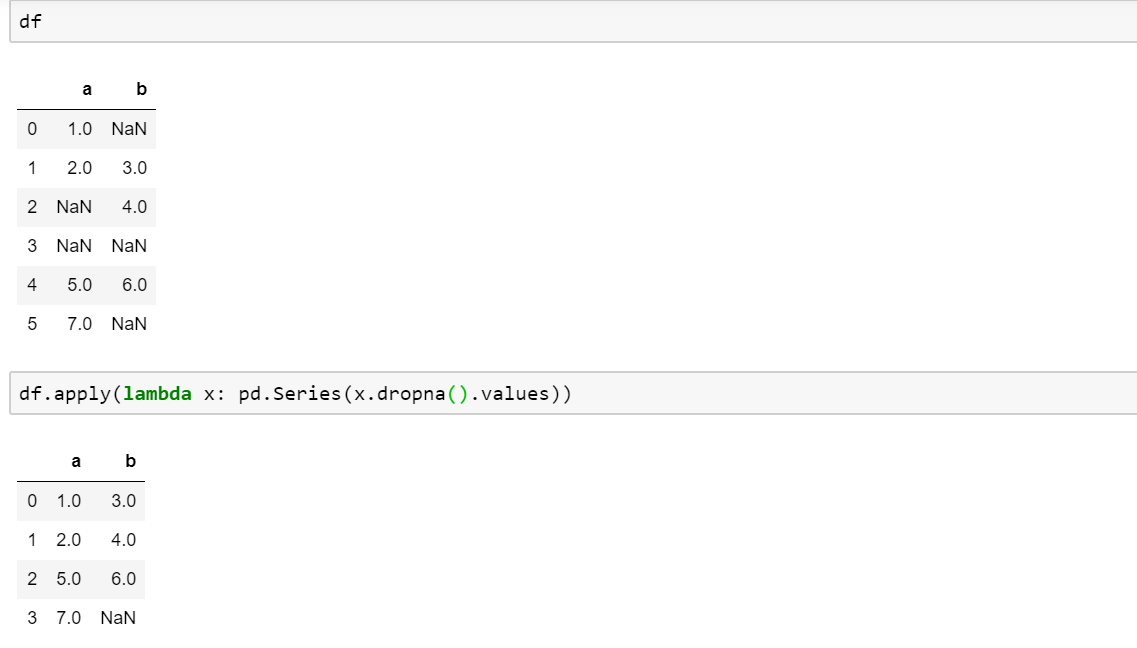
Task: Click the value 2.0 in first table row 1
Action: [x=80, y=168]
